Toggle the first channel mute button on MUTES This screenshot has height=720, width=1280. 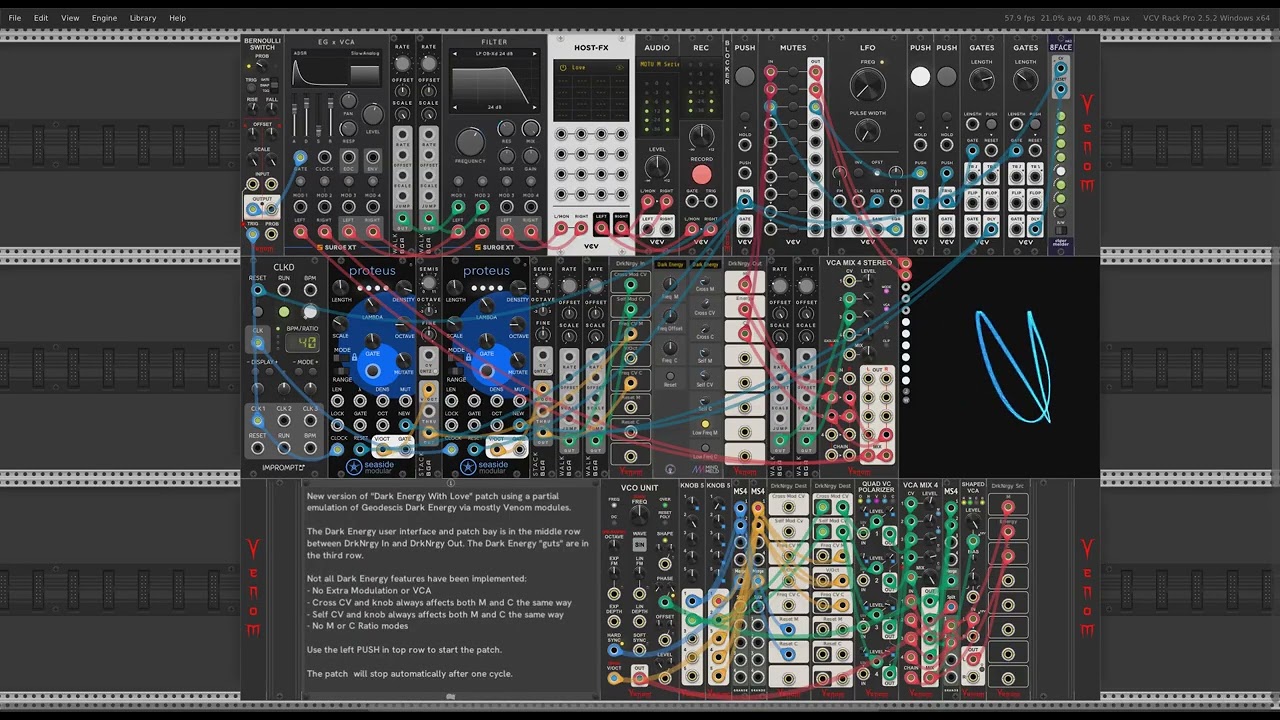point(793,73)
